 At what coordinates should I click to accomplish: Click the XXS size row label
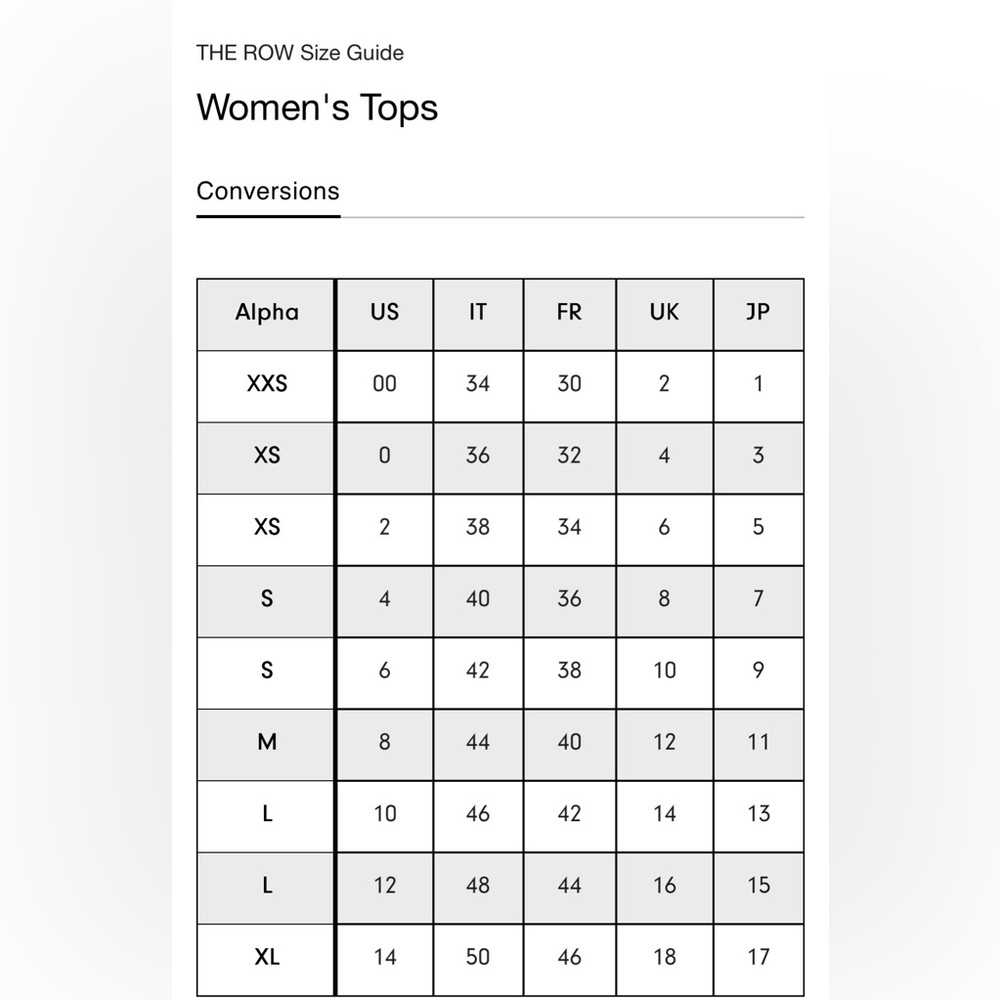pos(267,386)
